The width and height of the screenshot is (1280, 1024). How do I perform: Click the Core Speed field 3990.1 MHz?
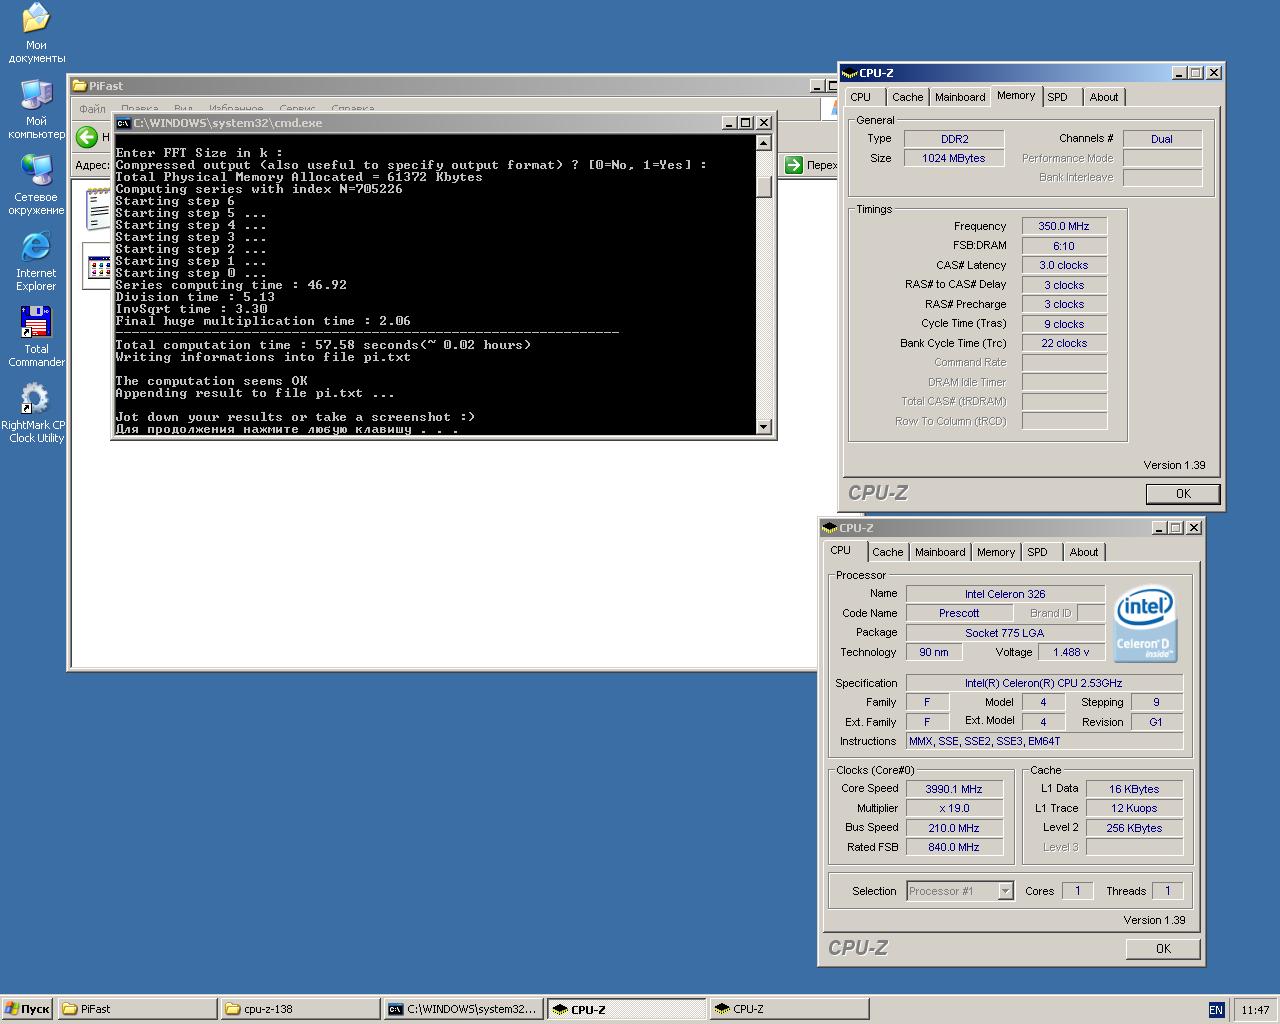pos(953,789)
